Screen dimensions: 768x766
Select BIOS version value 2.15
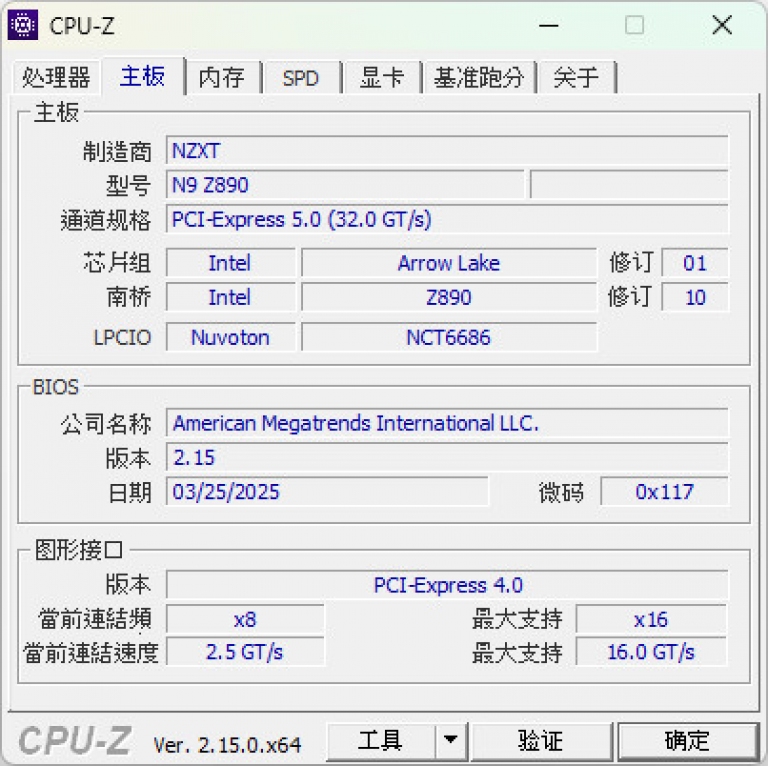point(447,457)
